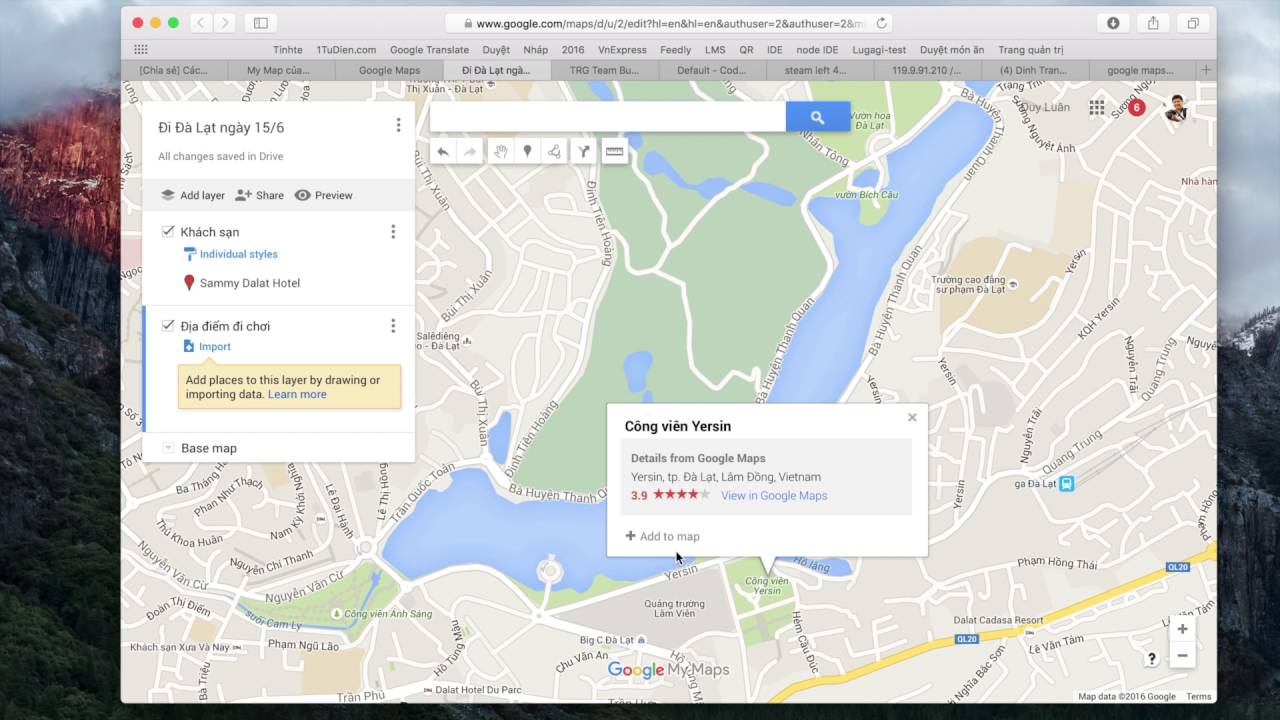Click the help question mark button
The height and width of the screenshot is (720, 1280).
point(1152,658)
